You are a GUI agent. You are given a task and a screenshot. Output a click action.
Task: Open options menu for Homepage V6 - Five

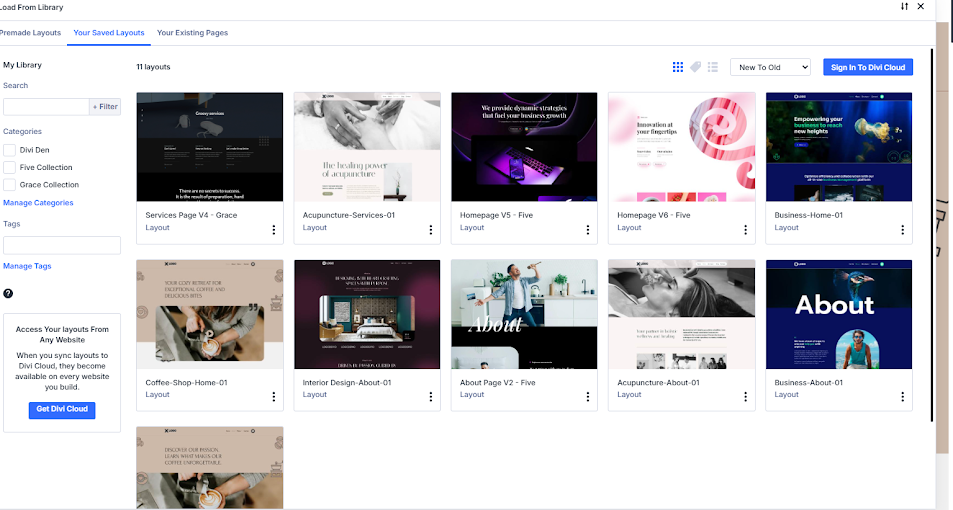(745, 230)
